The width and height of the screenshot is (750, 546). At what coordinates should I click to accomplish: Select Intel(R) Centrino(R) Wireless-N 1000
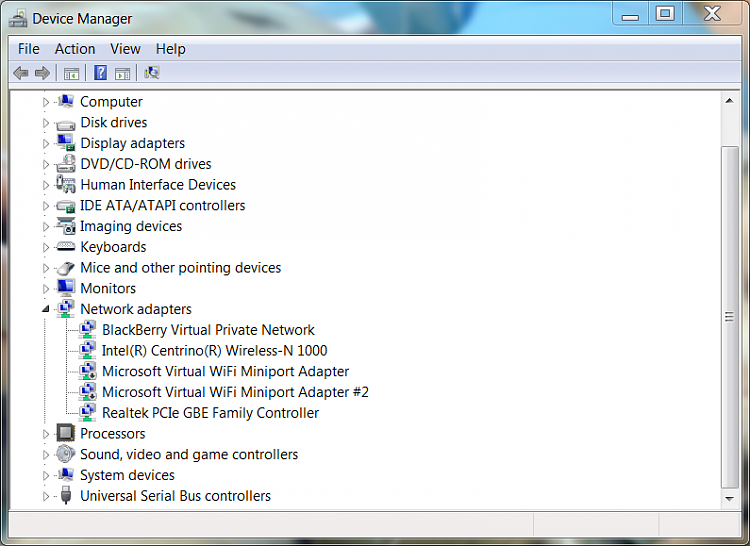(214, 350)
